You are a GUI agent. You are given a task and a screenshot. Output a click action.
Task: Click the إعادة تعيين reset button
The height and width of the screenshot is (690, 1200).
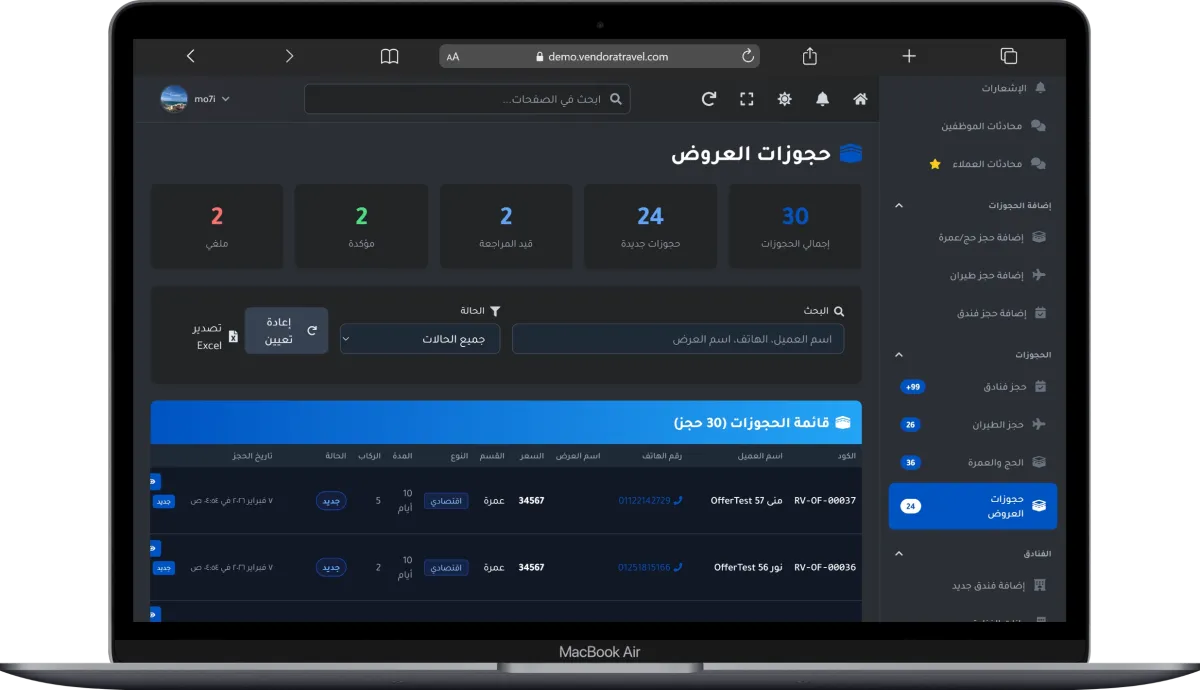coord(286,330)
